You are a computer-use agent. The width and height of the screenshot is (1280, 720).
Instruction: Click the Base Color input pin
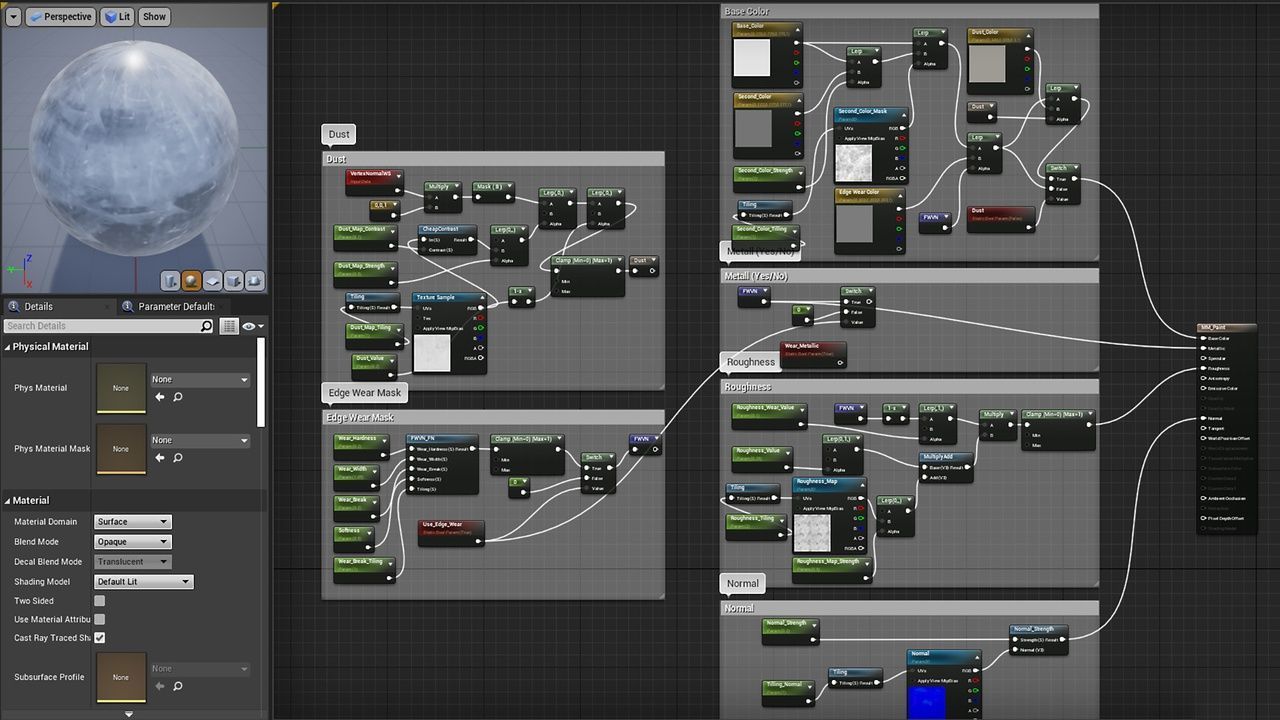tap(1203, 338)
